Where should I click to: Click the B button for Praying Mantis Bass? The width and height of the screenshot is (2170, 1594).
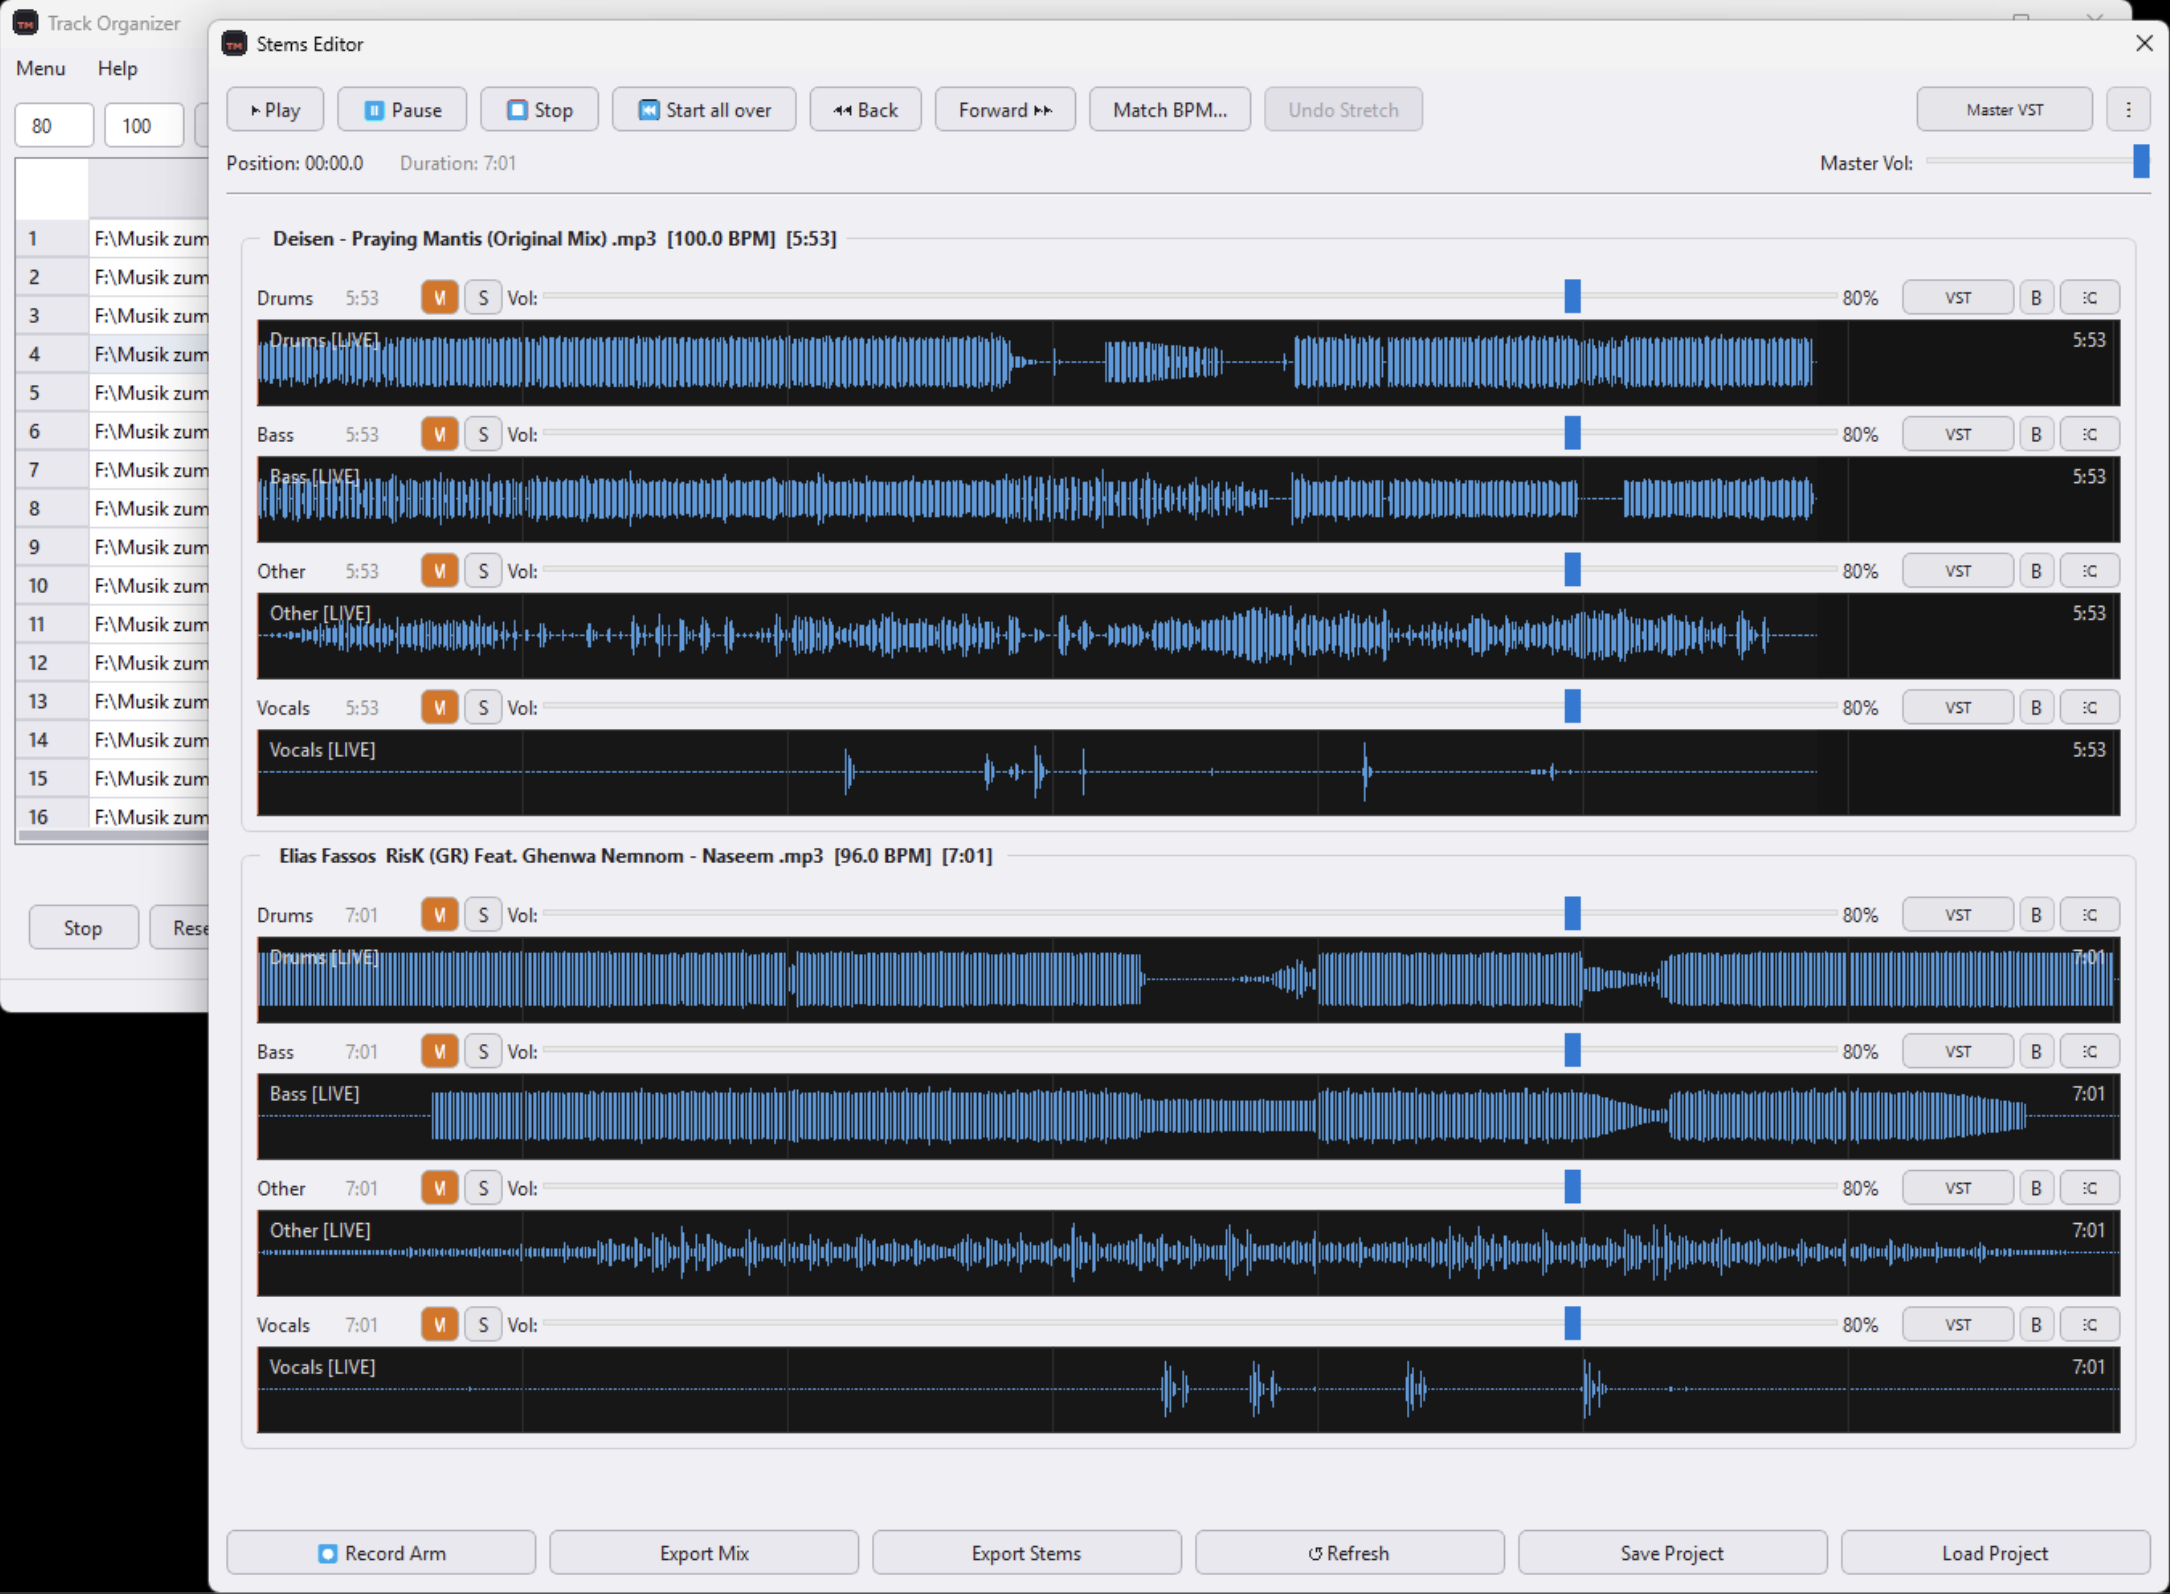[2036, 435]
